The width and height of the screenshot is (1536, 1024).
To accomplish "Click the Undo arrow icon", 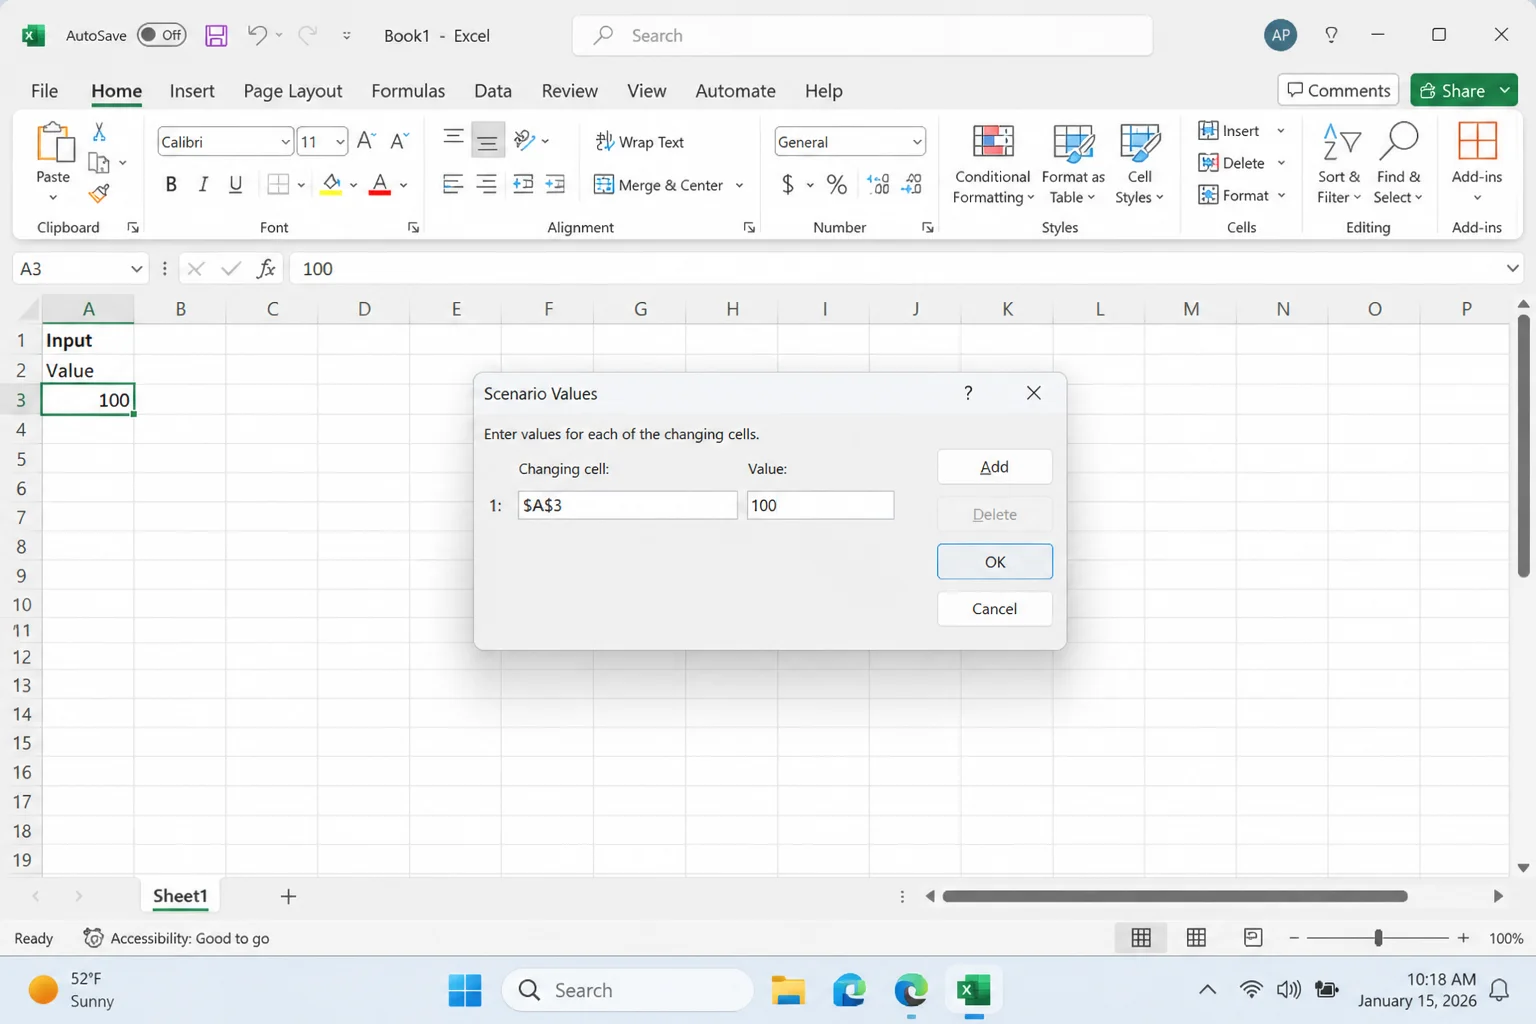I will (x=257, y=35).
